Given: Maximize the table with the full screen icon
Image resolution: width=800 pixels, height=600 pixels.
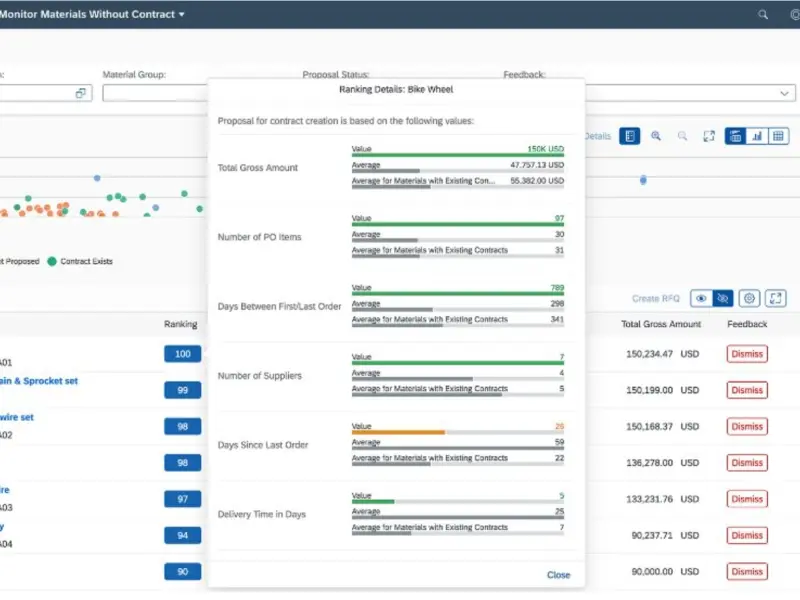Looking at the screenshot, I should (x=775, y=298).
